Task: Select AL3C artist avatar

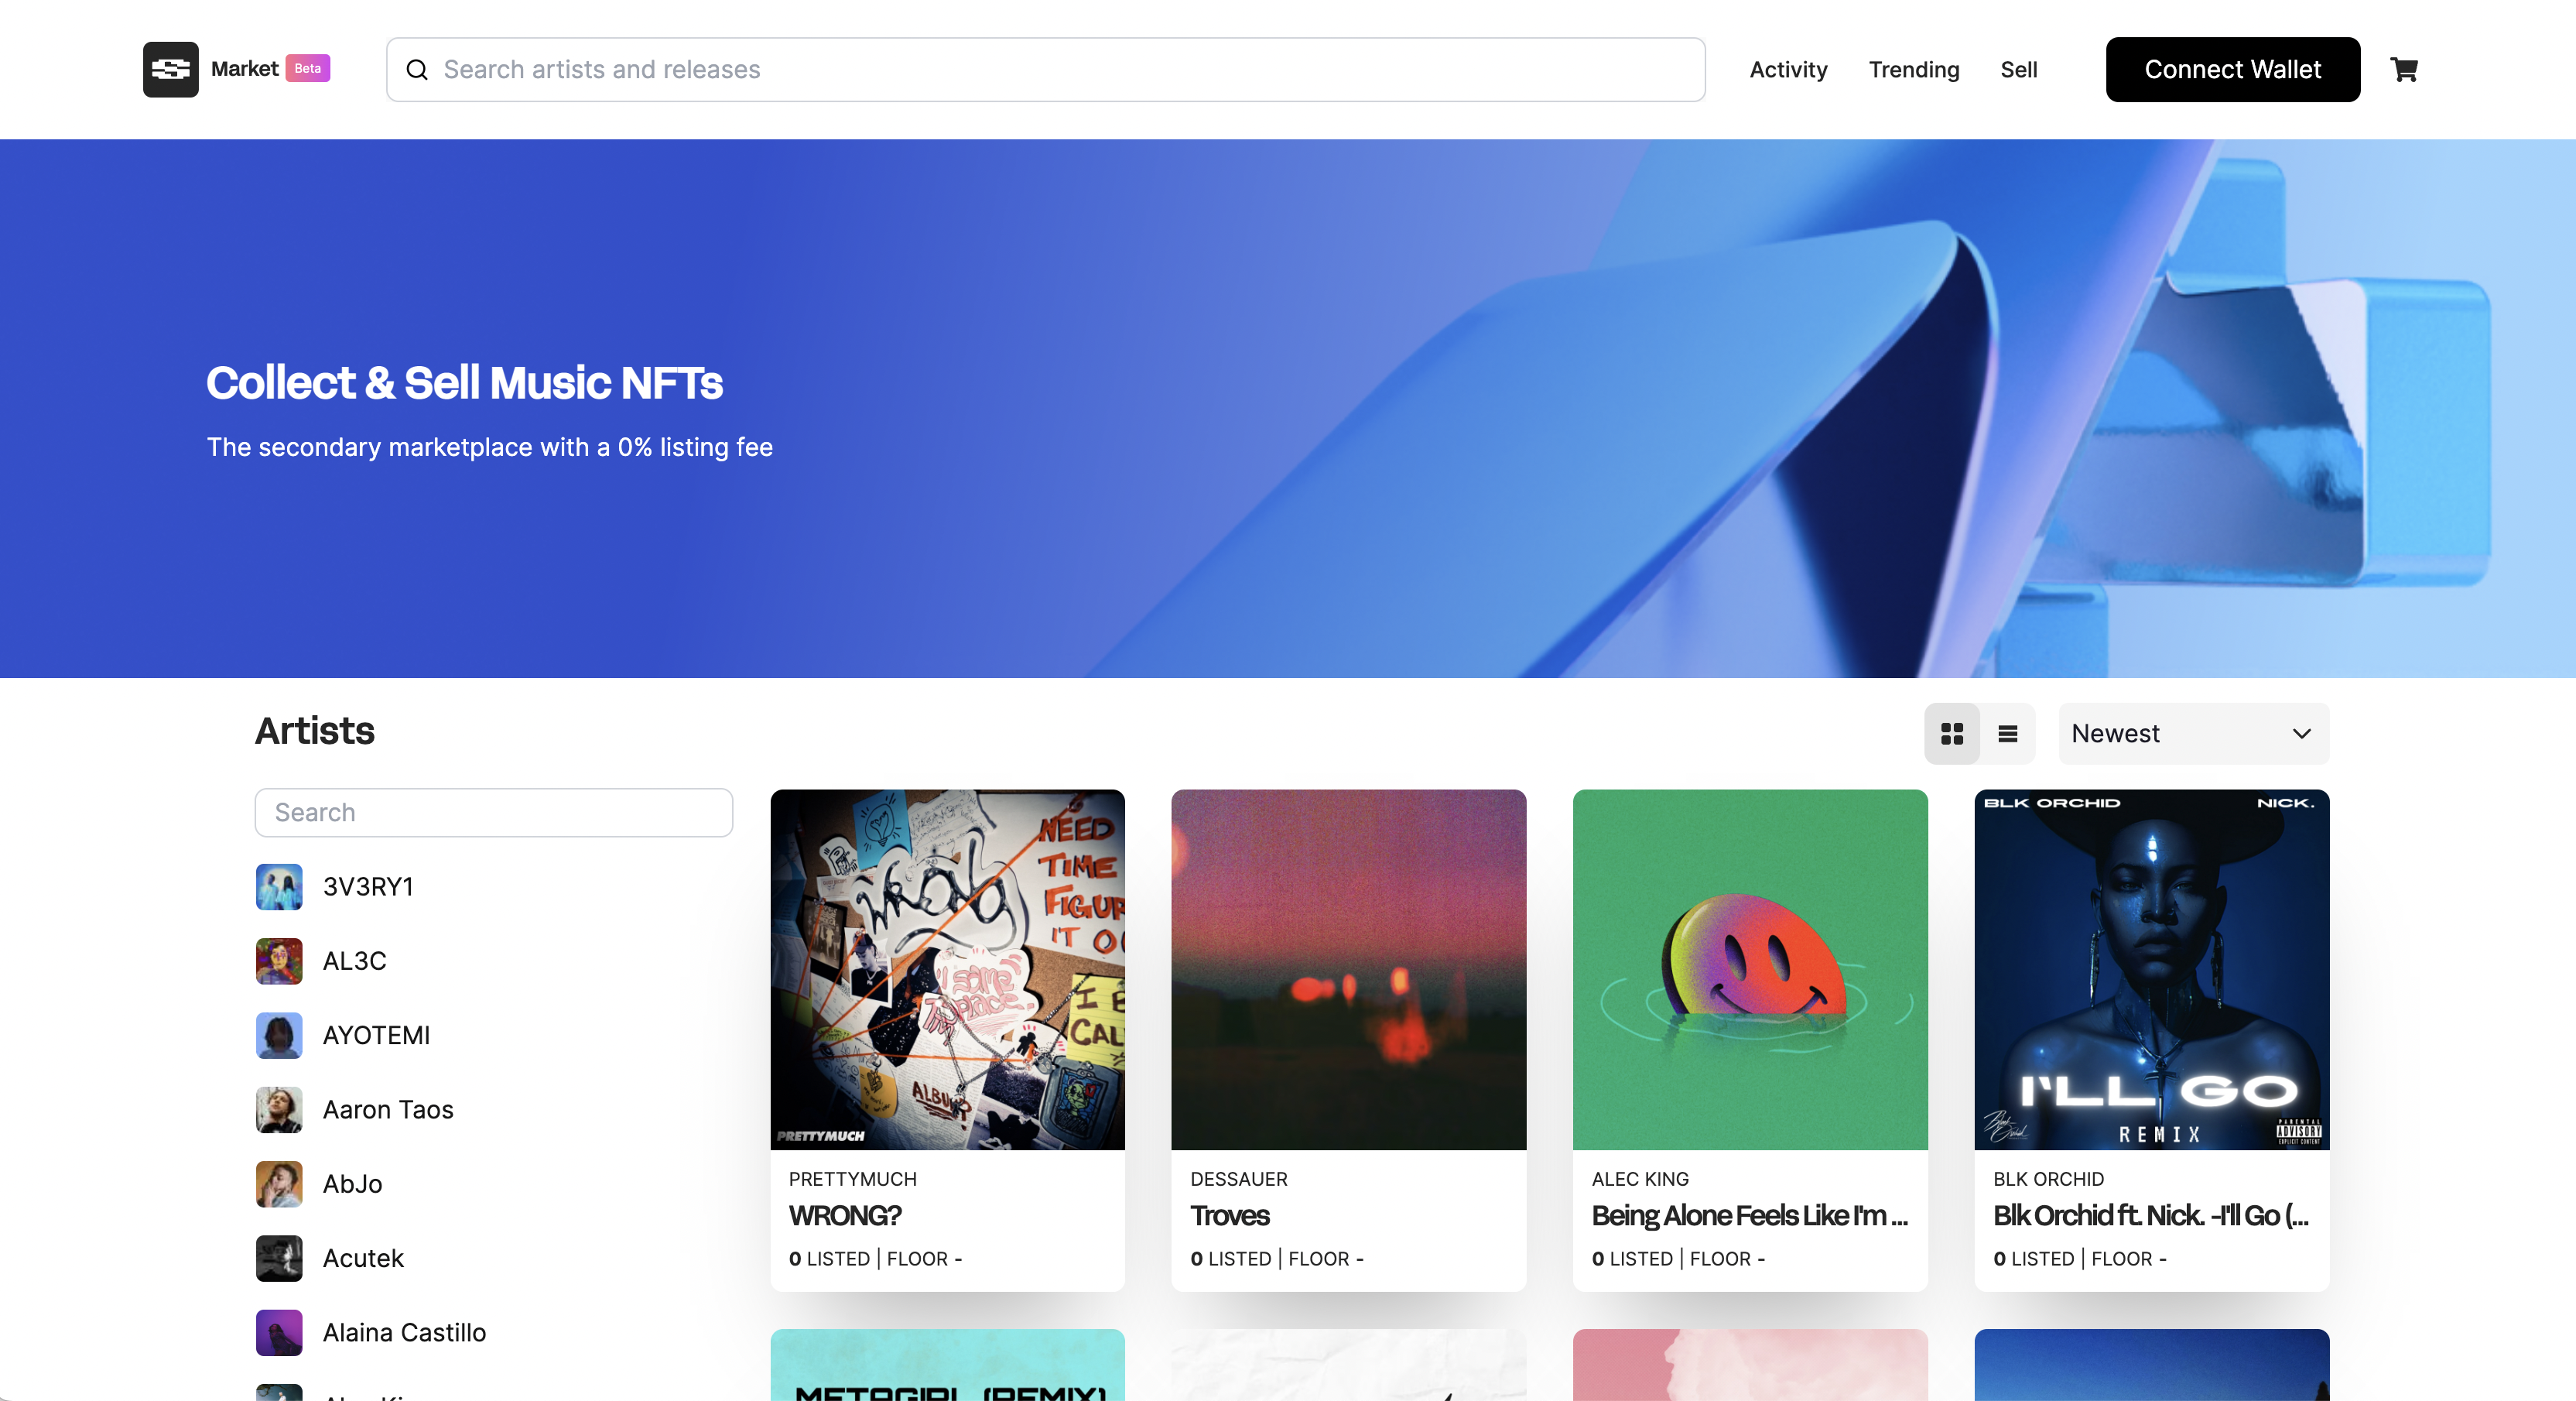Action: pyautogui.click(x=279, y=961)
